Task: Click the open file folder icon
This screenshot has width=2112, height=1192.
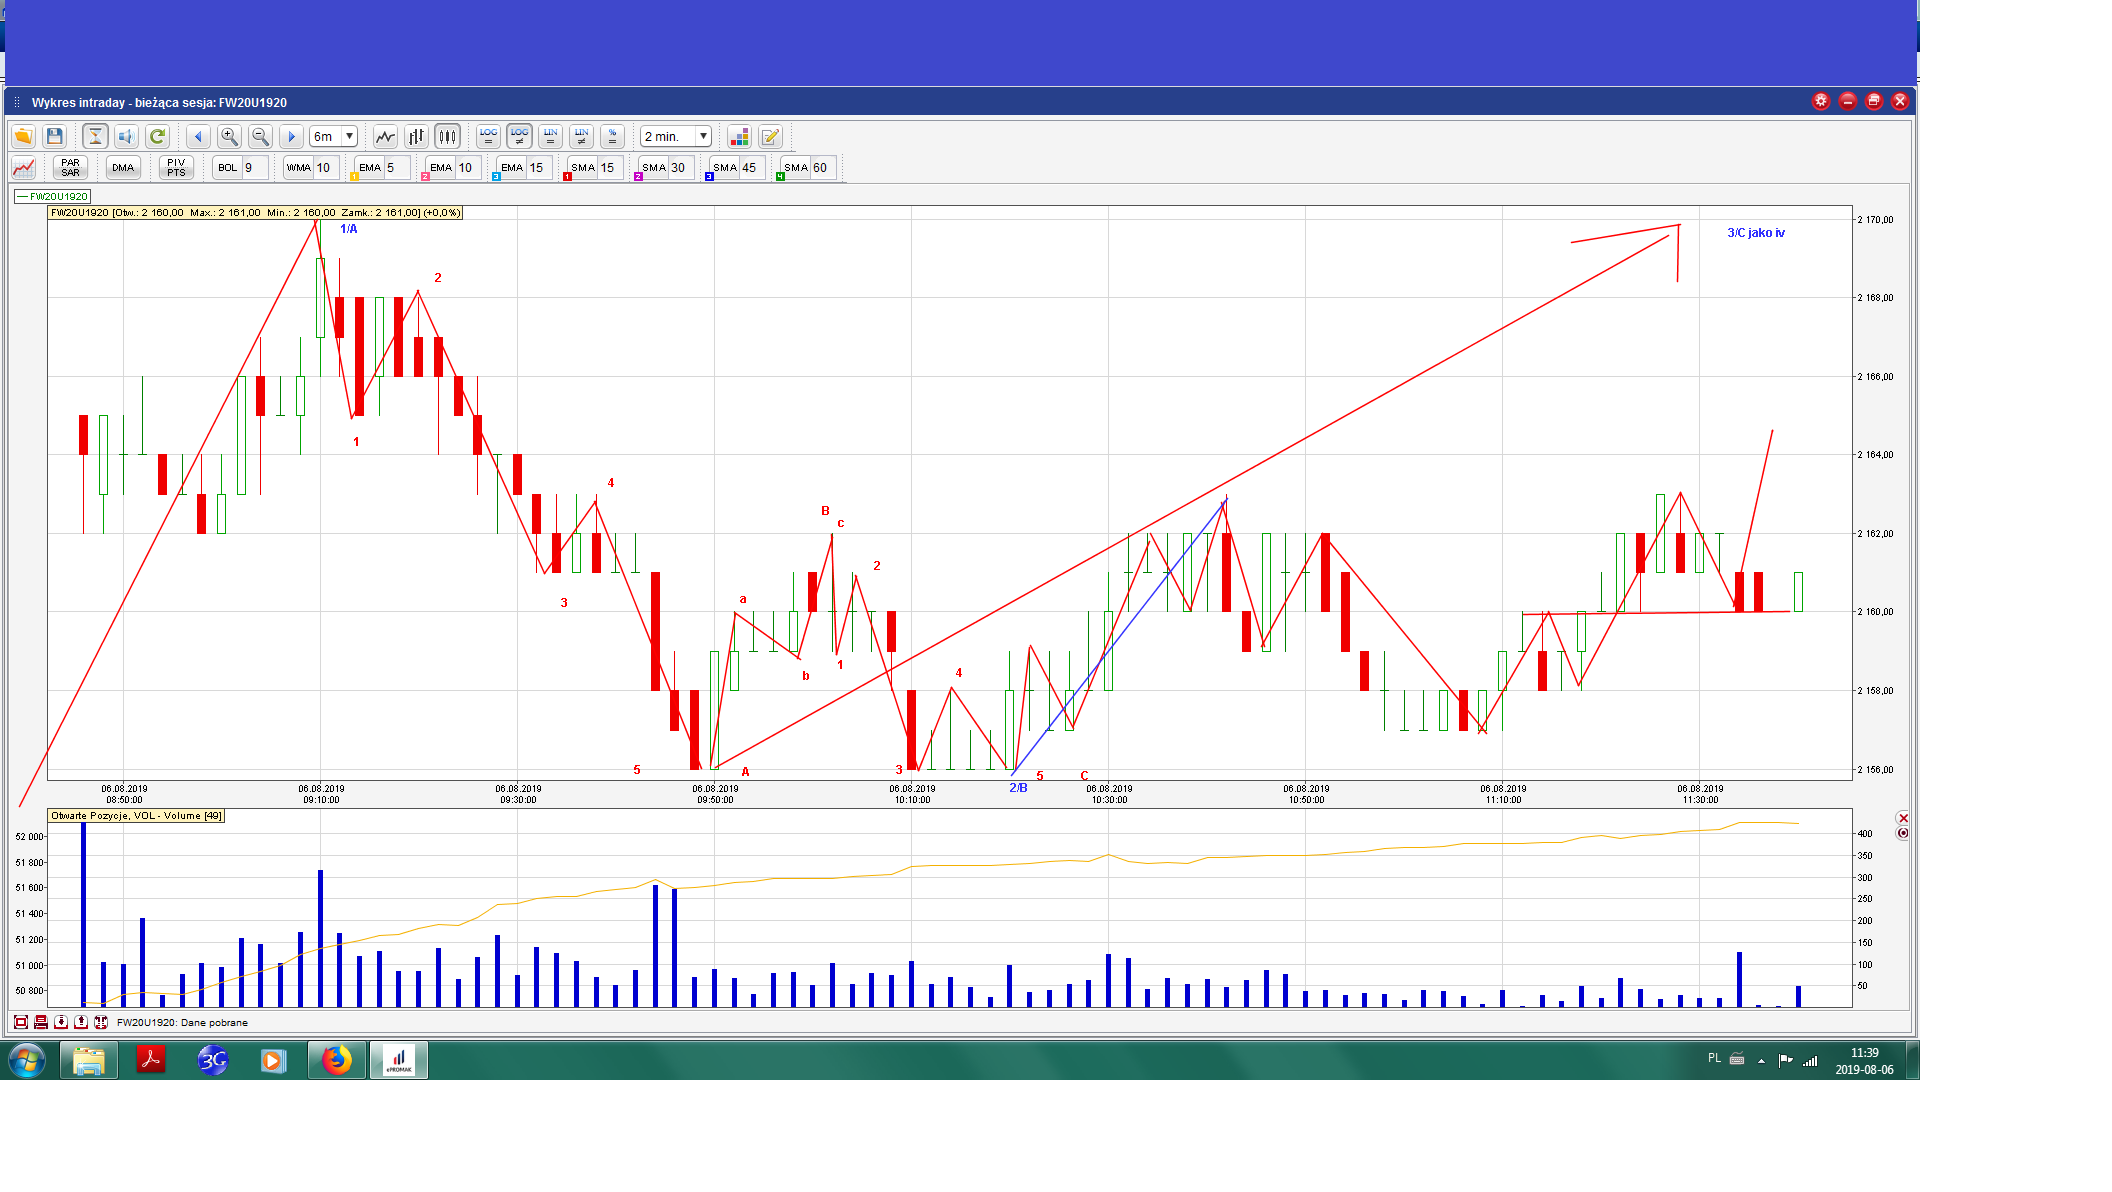Action: [x=23, y=136]
